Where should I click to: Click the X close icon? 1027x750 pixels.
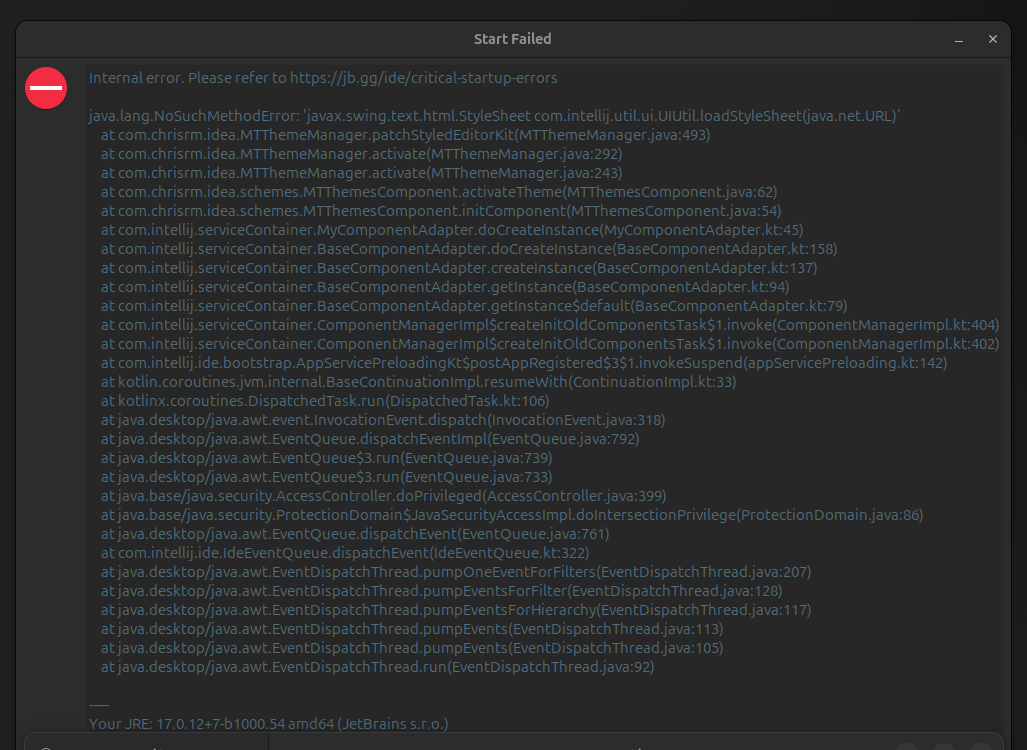992,39
